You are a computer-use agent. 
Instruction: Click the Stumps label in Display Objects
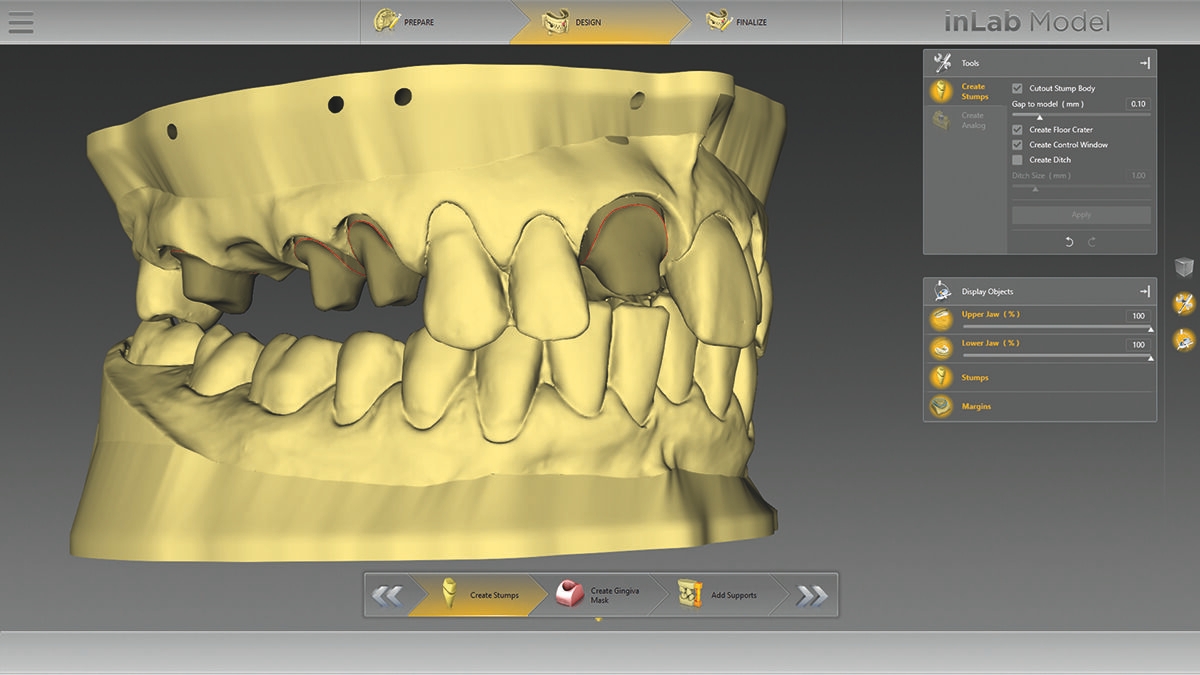point(975,378)
